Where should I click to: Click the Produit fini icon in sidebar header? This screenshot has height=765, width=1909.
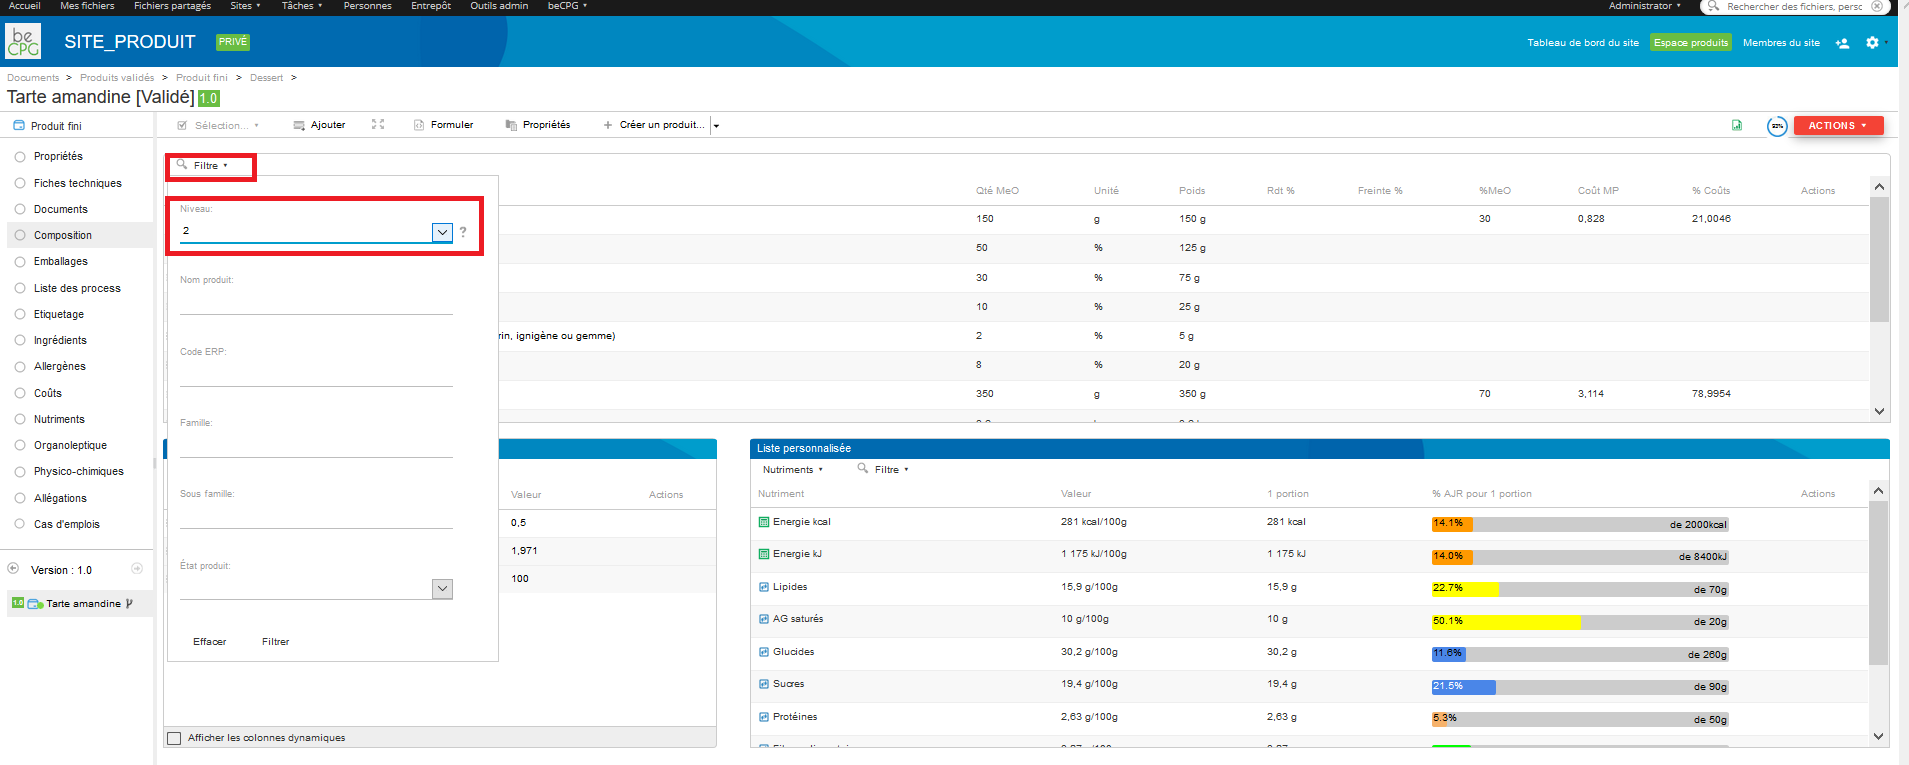(x=19, y=126)
